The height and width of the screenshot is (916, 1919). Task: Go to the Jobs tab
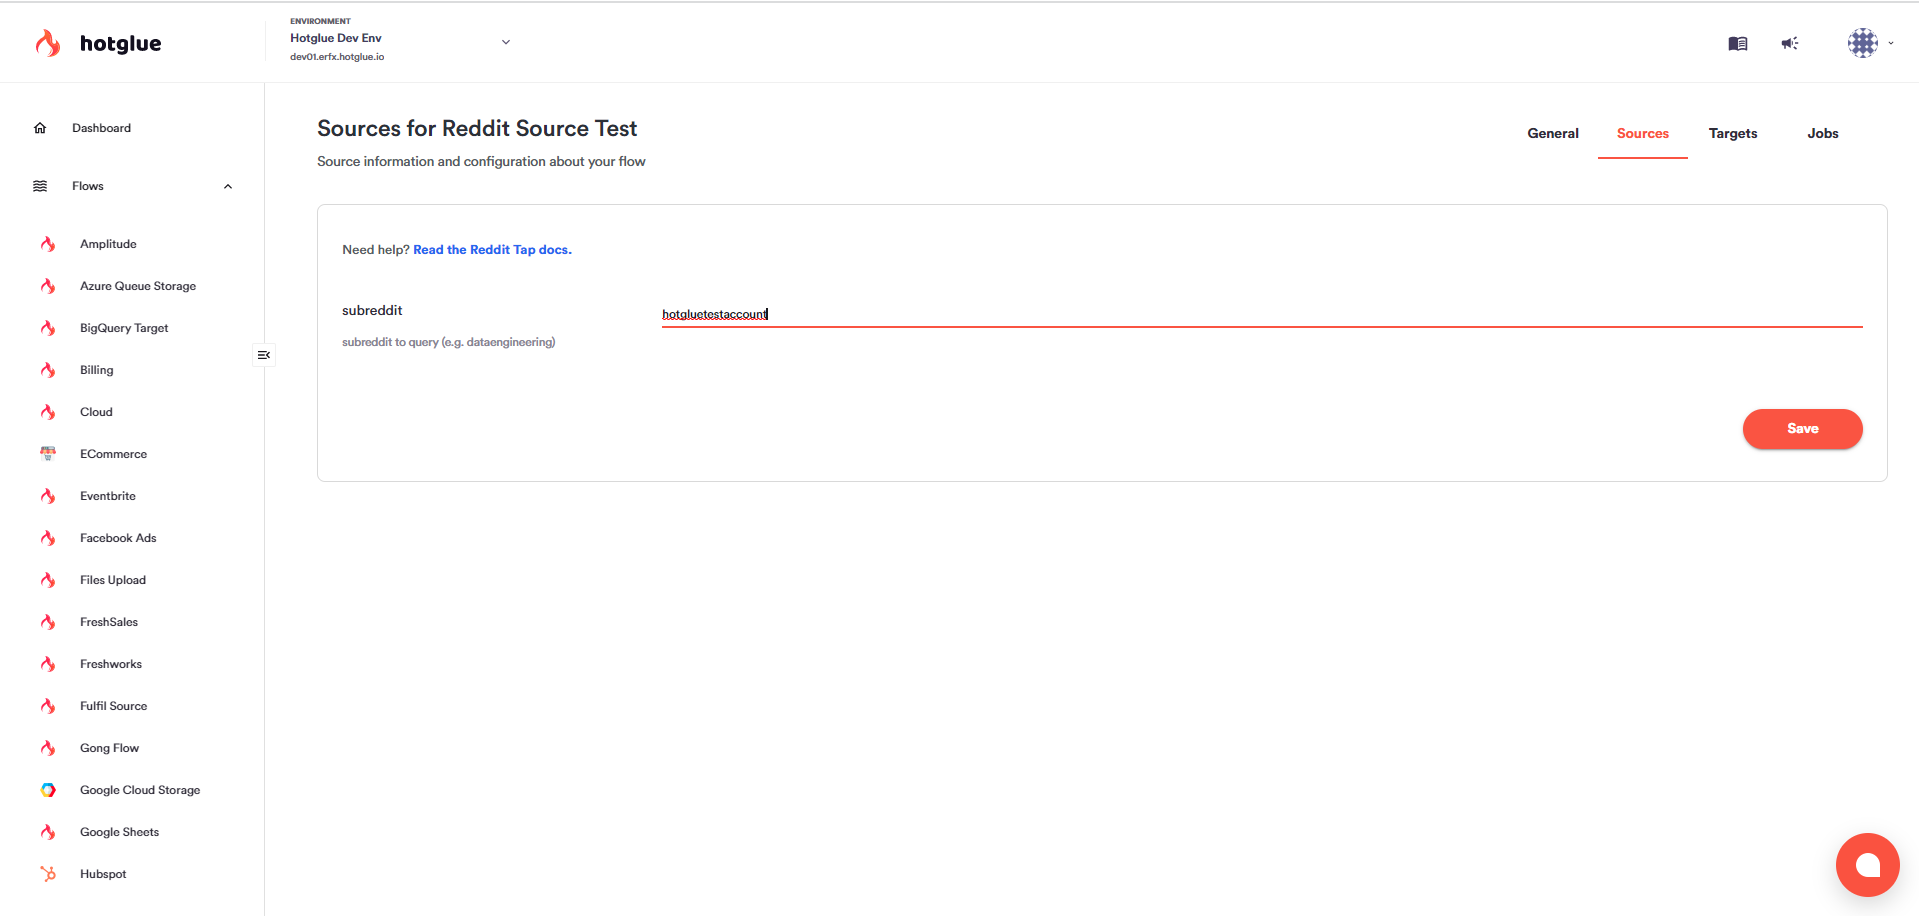point(1822,133)
